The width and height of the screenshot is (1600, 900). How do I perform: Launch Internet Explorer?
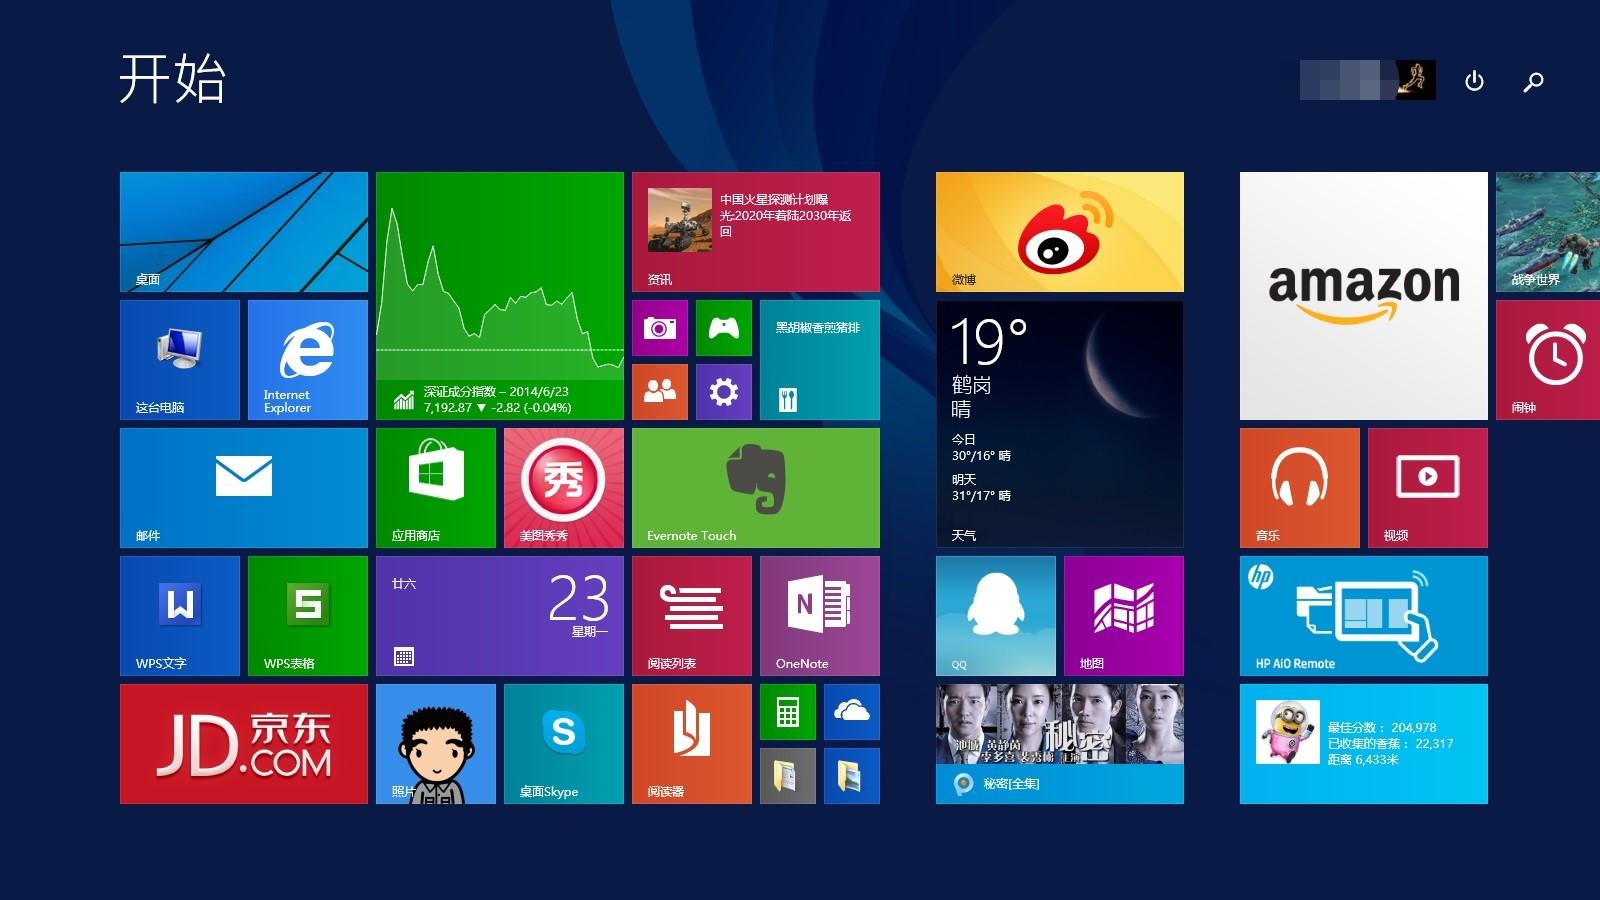(x=307, y=360)
